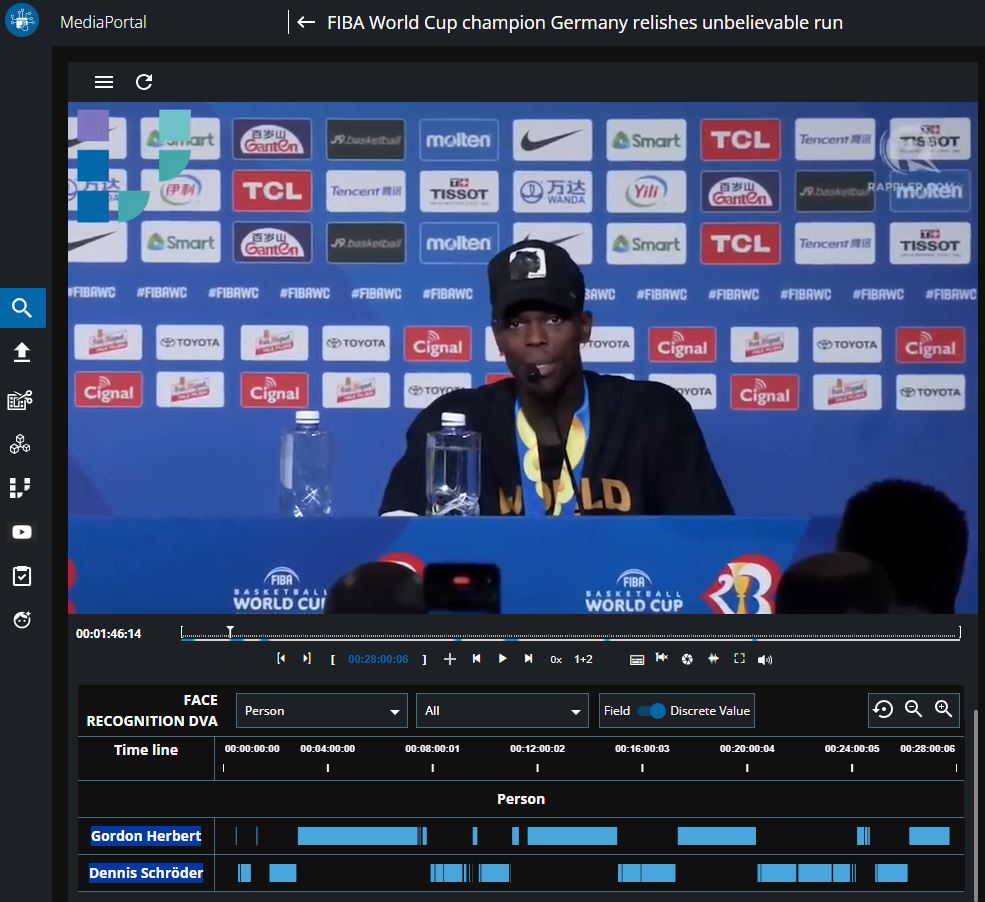Click the refresh icon above the video

[x=144, y=82]
